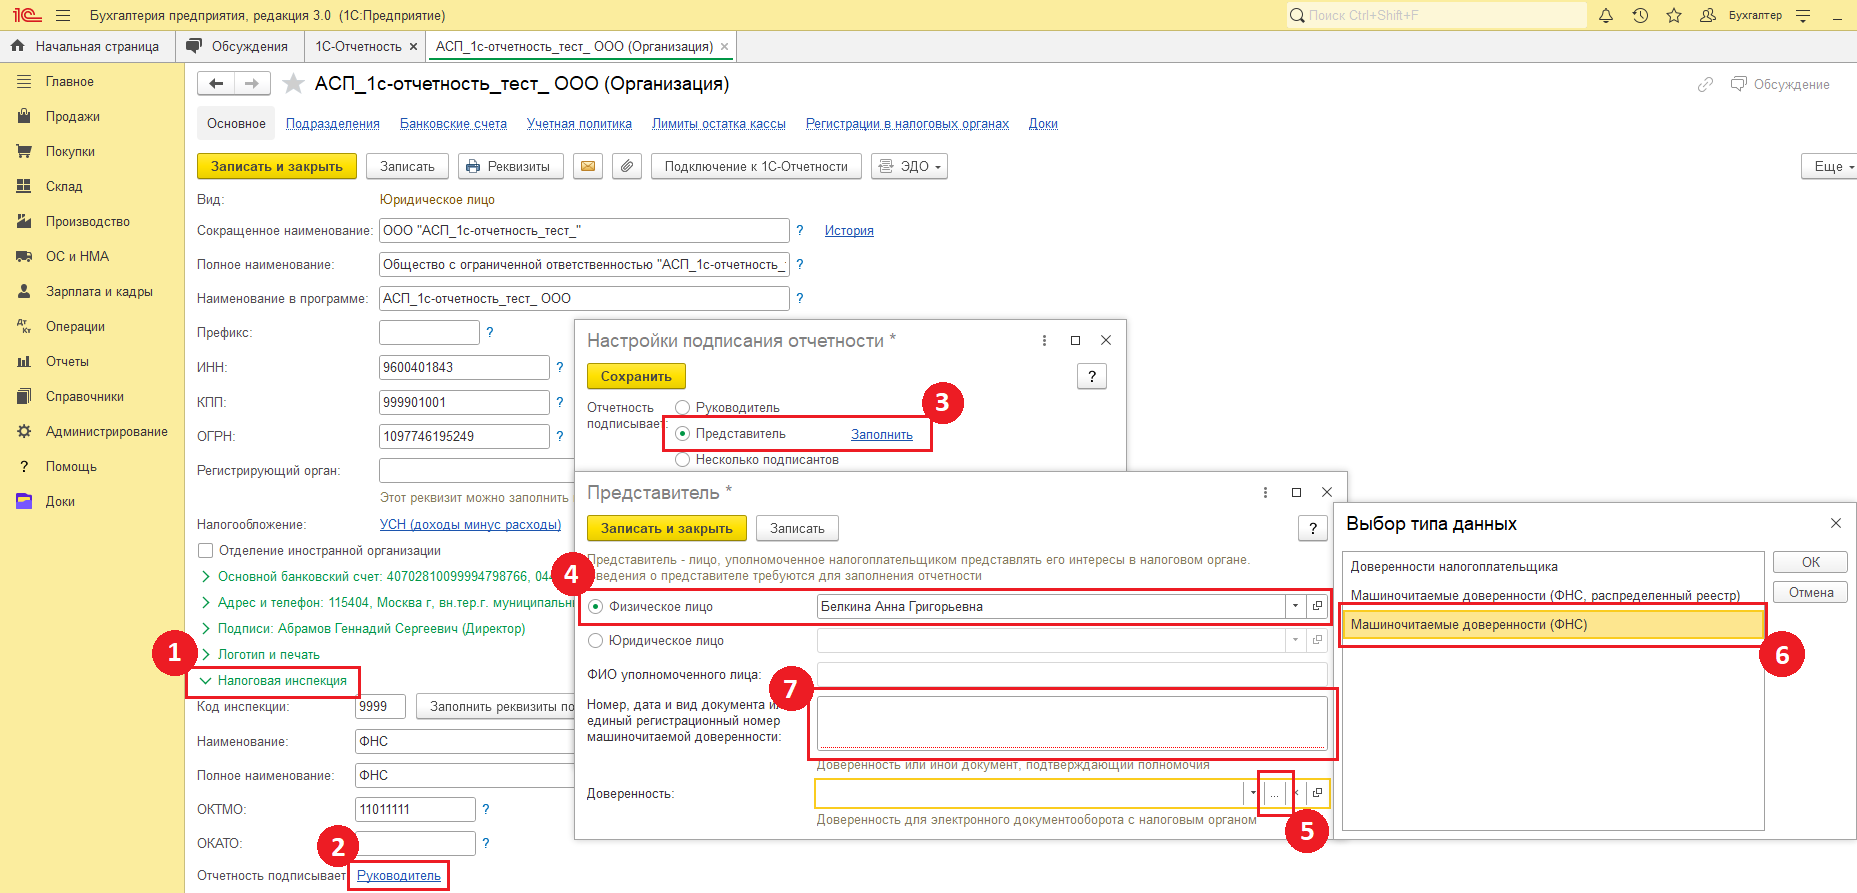Image resolution: width=1857 pixels, height=893 pixels.
Task: Open the Еще dropdown menu
Action: coord(1830,166)
